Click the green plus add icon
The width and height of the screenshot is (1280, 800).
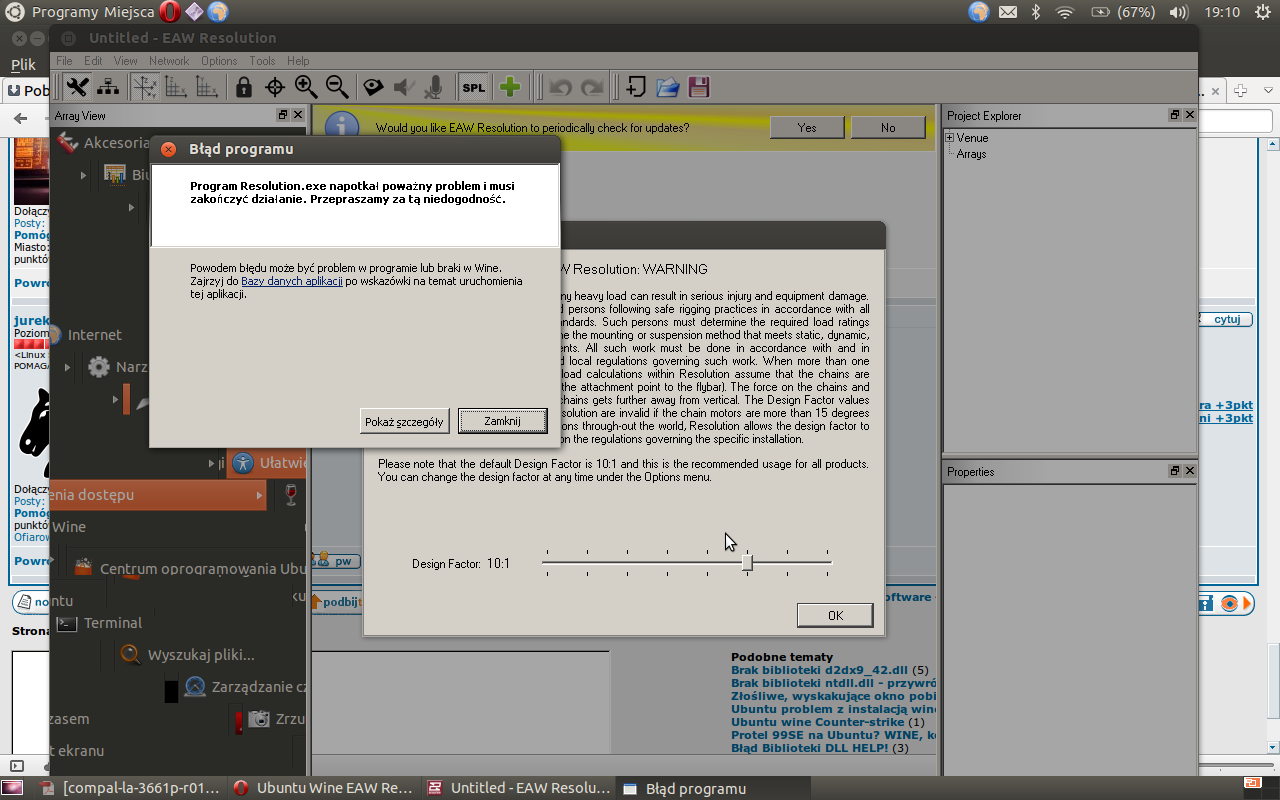point(510,87)
